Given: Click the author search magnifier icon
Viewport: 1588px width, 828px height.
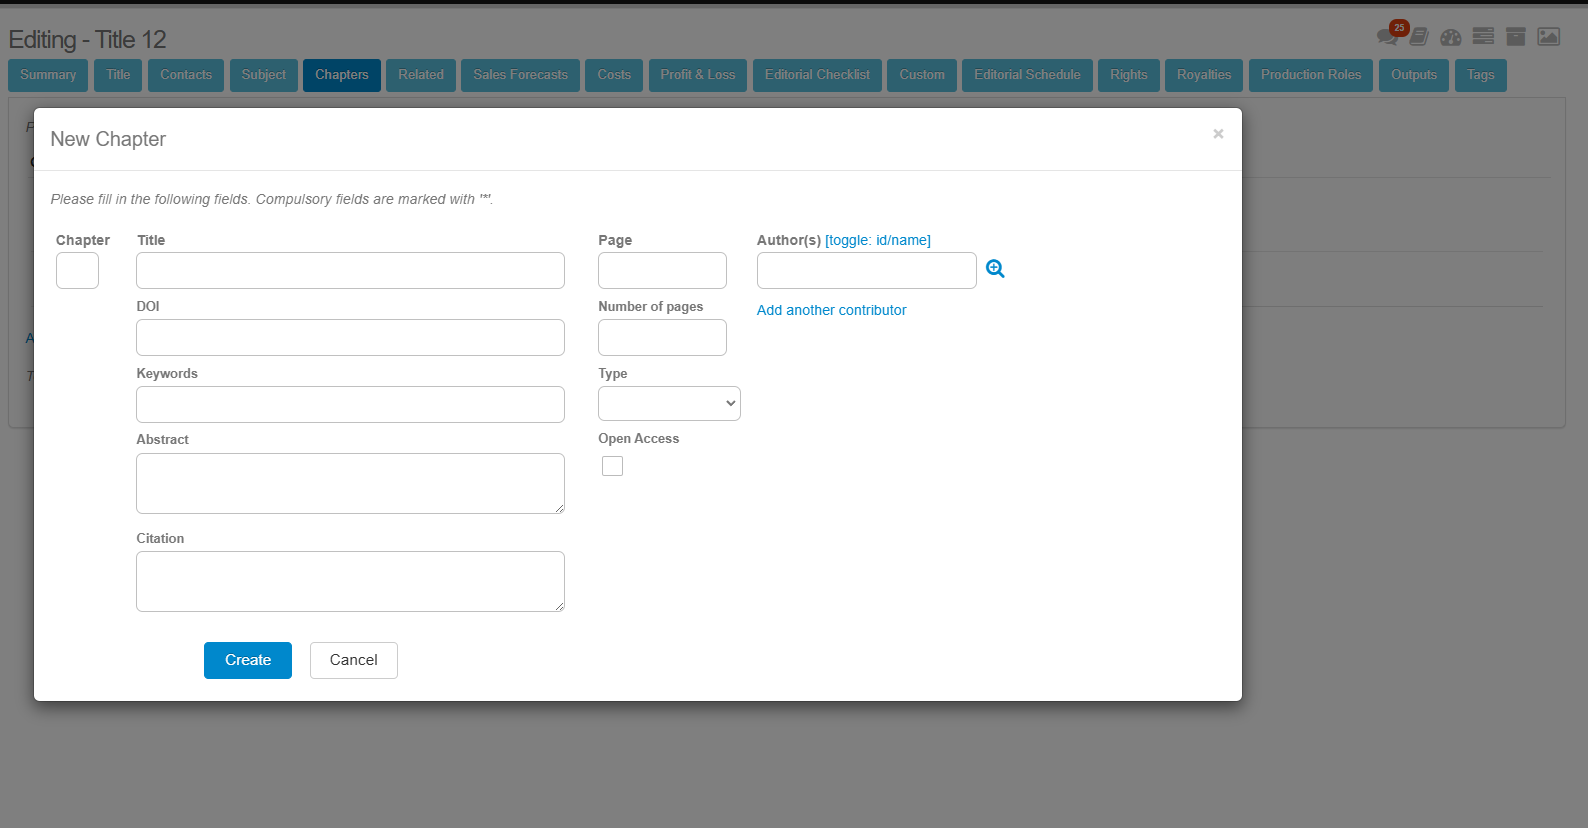Looking at the screenshot, I should pos(995,269).
